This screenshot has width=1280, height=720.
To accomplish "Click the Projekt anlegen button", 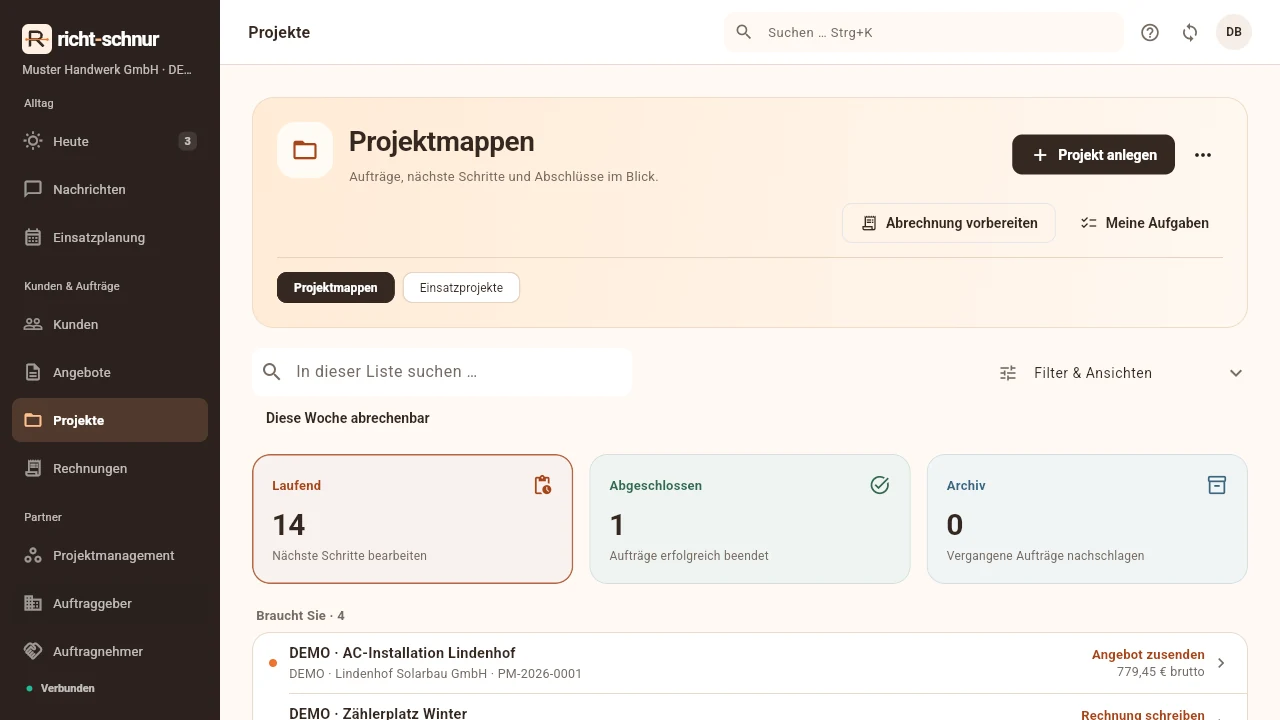I will tap(1093, 155).
